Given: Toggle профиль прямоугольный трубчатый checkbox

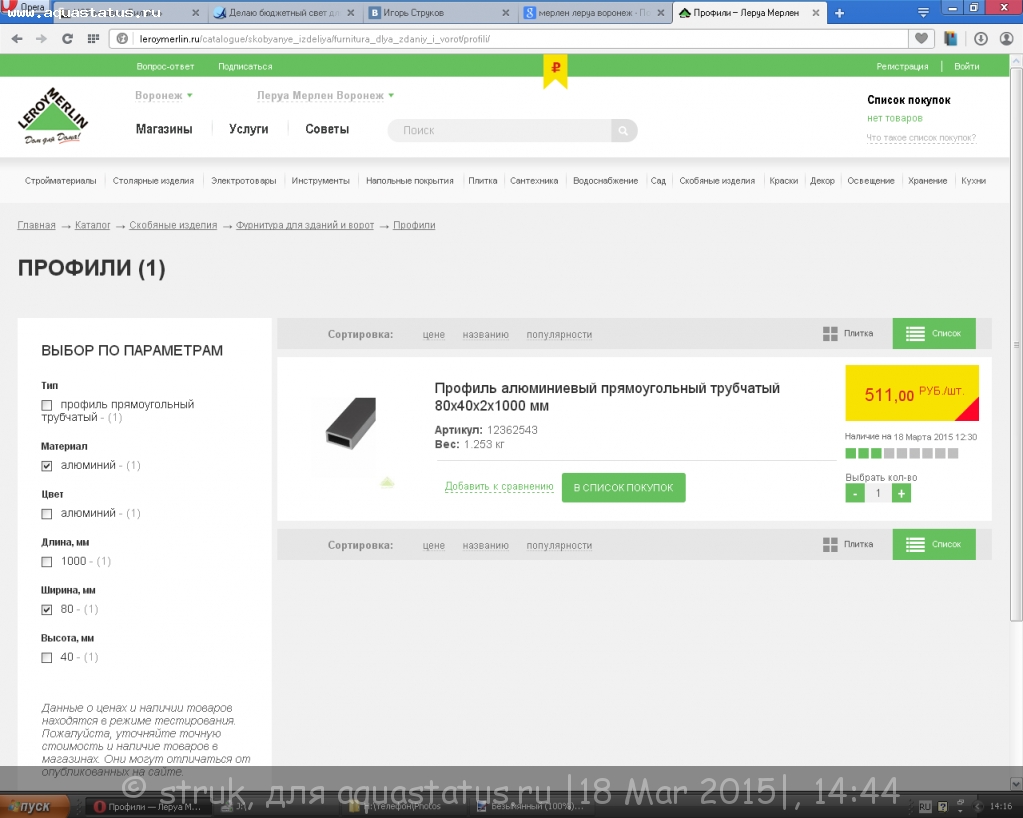Looking at the screenshot, I should [x=46, y=405].
